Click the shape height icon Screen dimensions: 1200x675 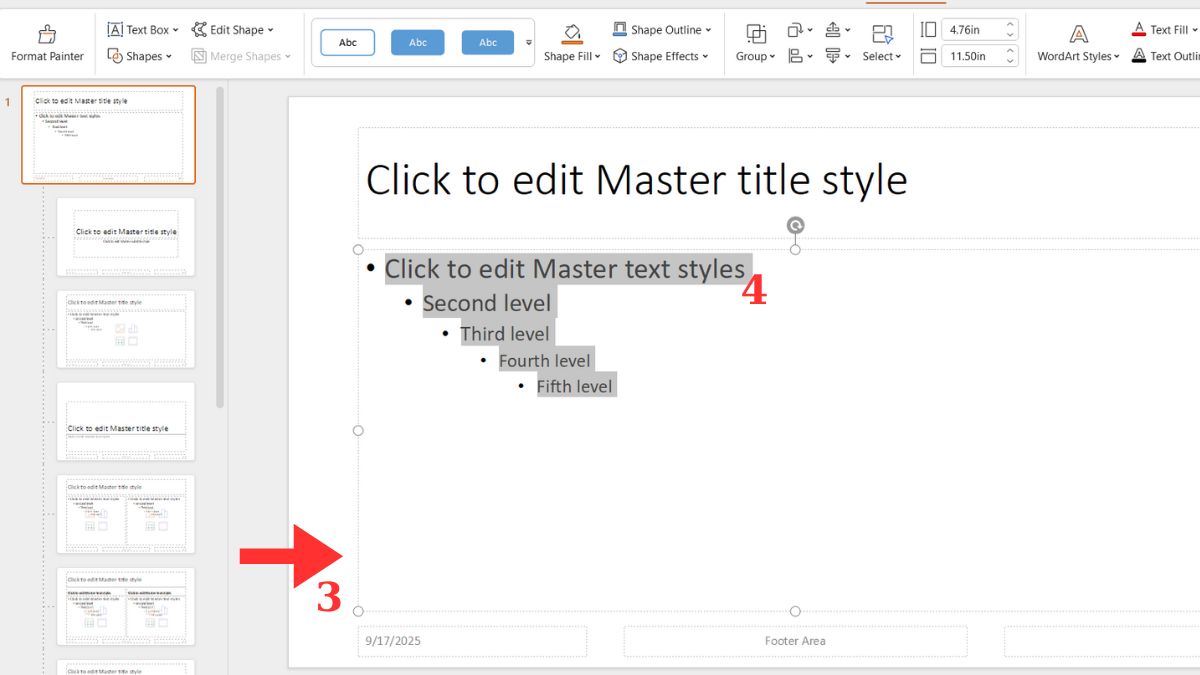(x=929, y=30)
